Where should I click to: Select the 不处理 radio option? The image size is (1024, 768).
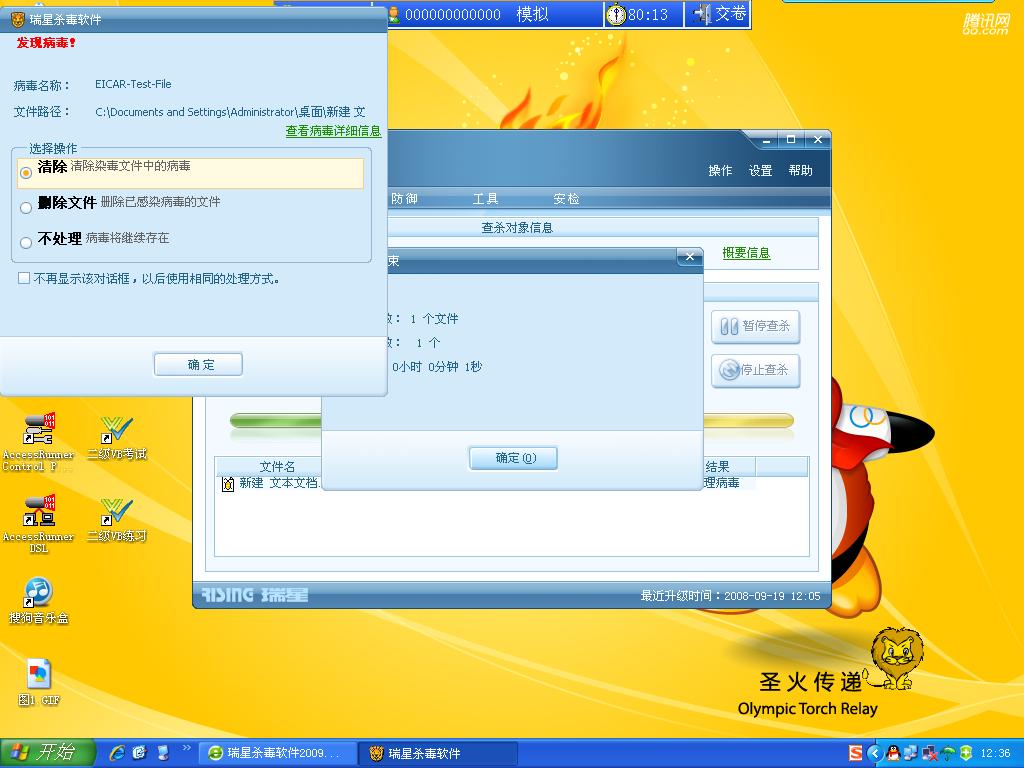point(26,243)
